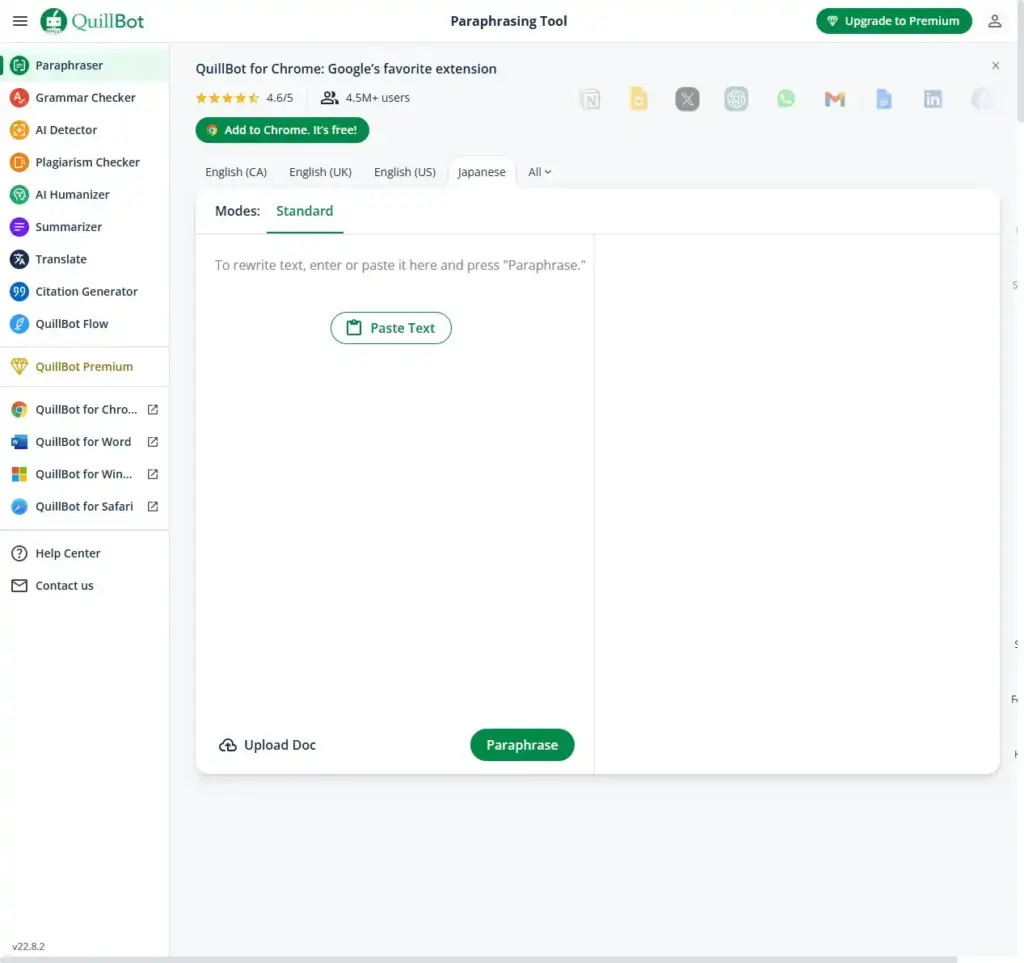Click the Summarizer sidebar icon
The image size is (1024, 963).
tap(20, 227)
